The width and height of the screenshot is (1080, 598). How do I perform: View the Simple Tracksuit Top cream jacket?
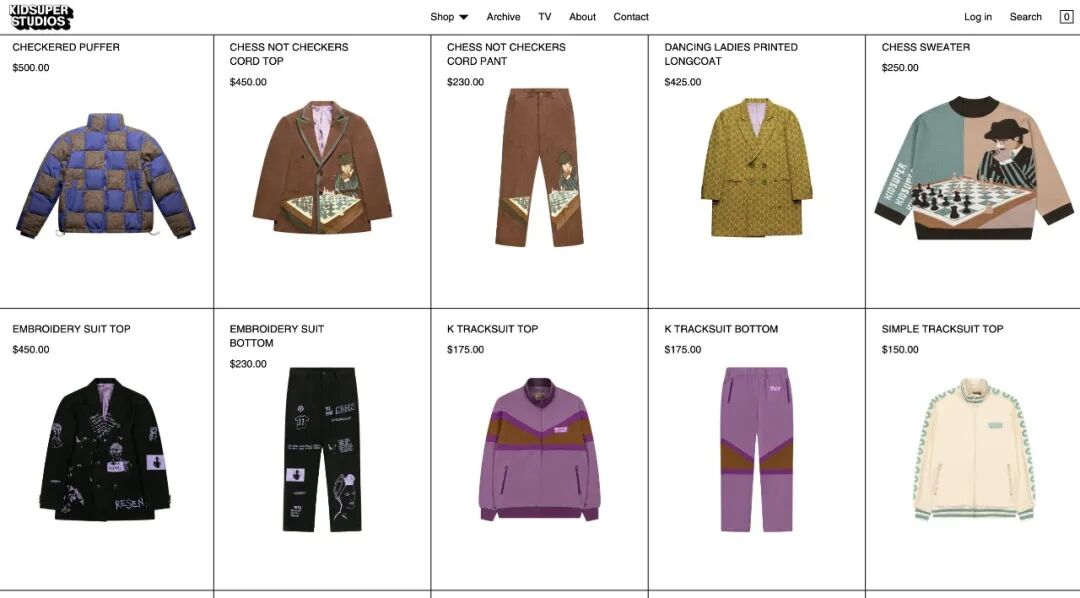tap(974, 449)
